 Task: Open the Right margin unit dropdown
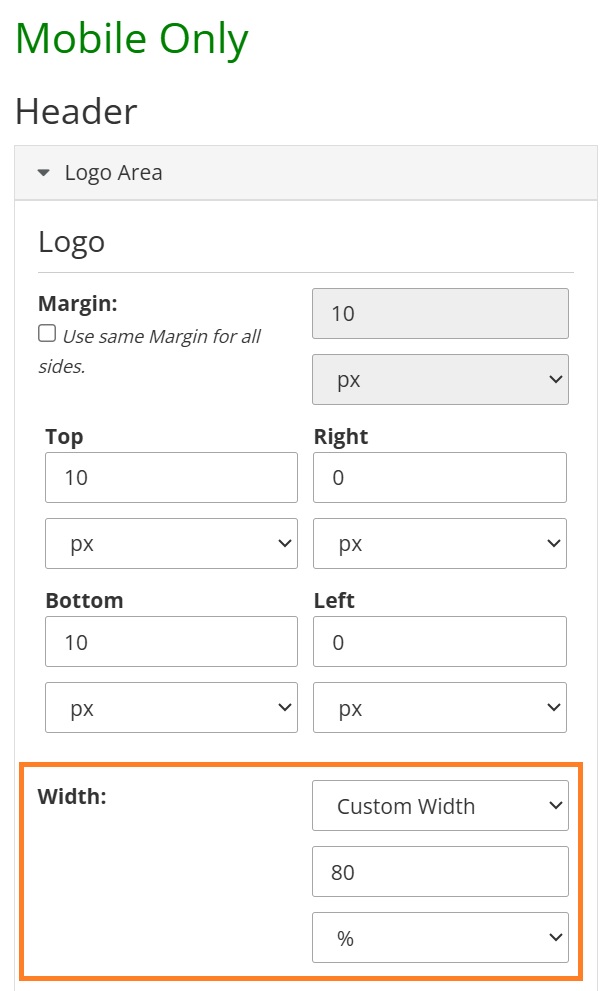click(440, 544)
